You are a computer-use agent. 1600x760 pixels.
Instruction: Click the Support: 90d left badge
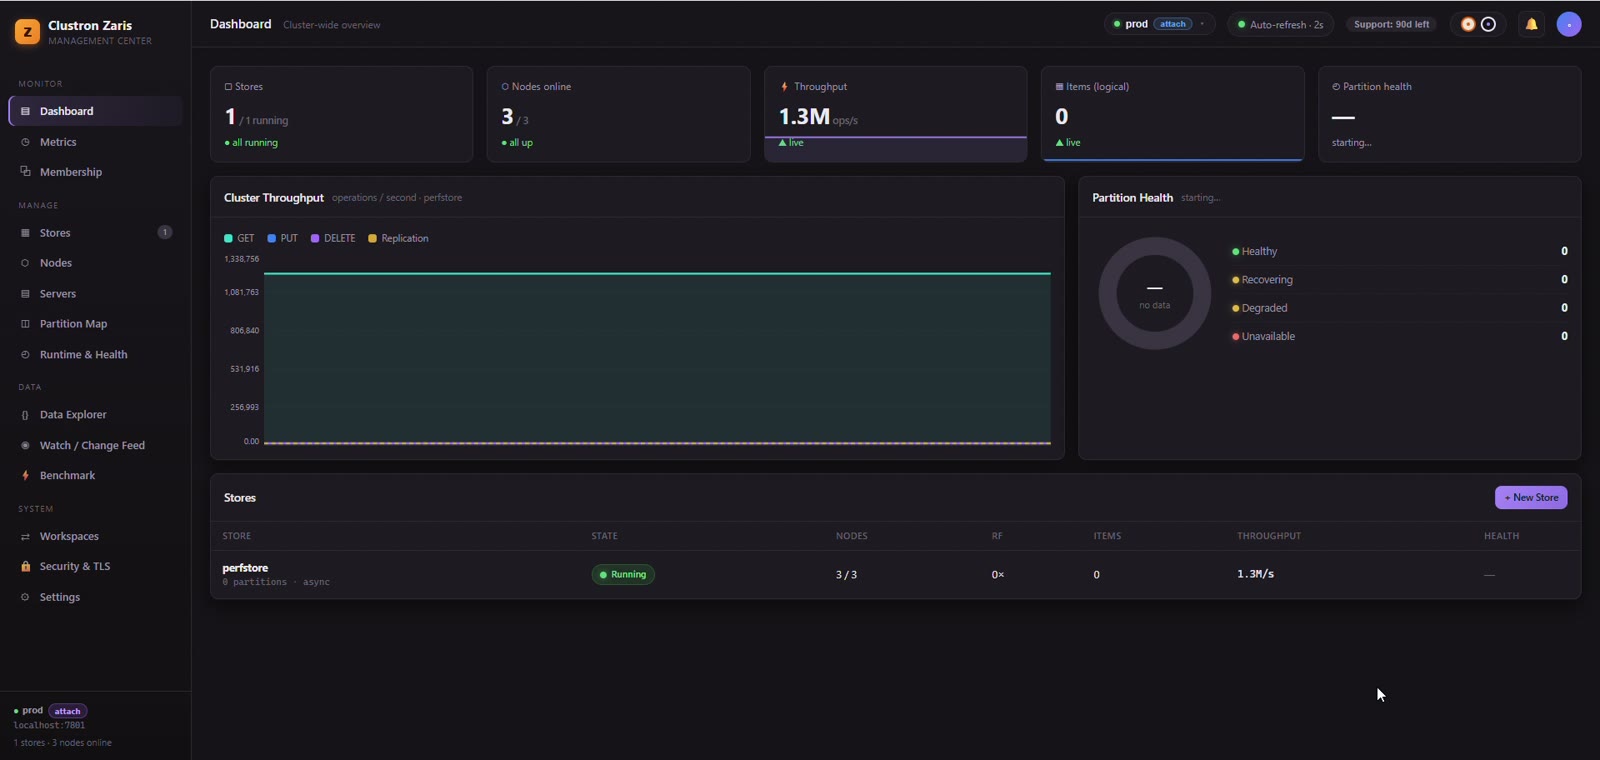pos(1391,24)
